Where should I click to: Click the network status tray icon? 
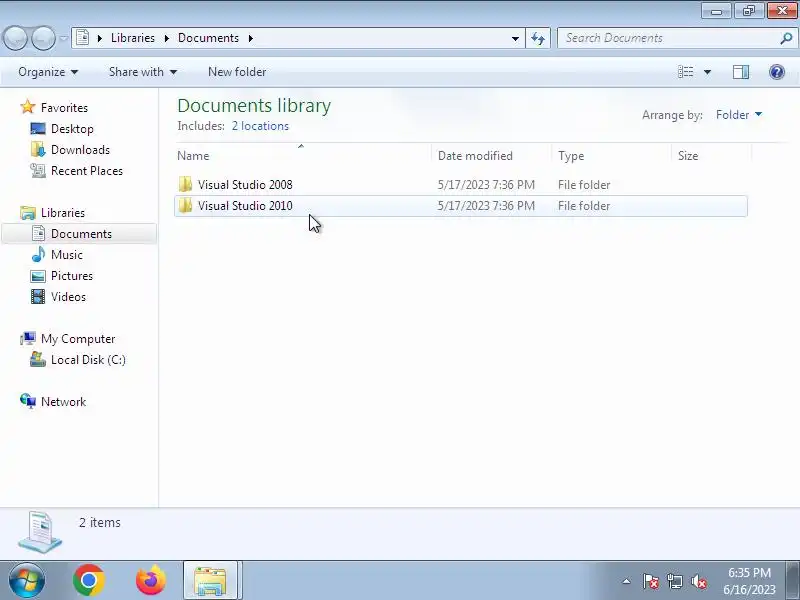click(x=674, y=581)
